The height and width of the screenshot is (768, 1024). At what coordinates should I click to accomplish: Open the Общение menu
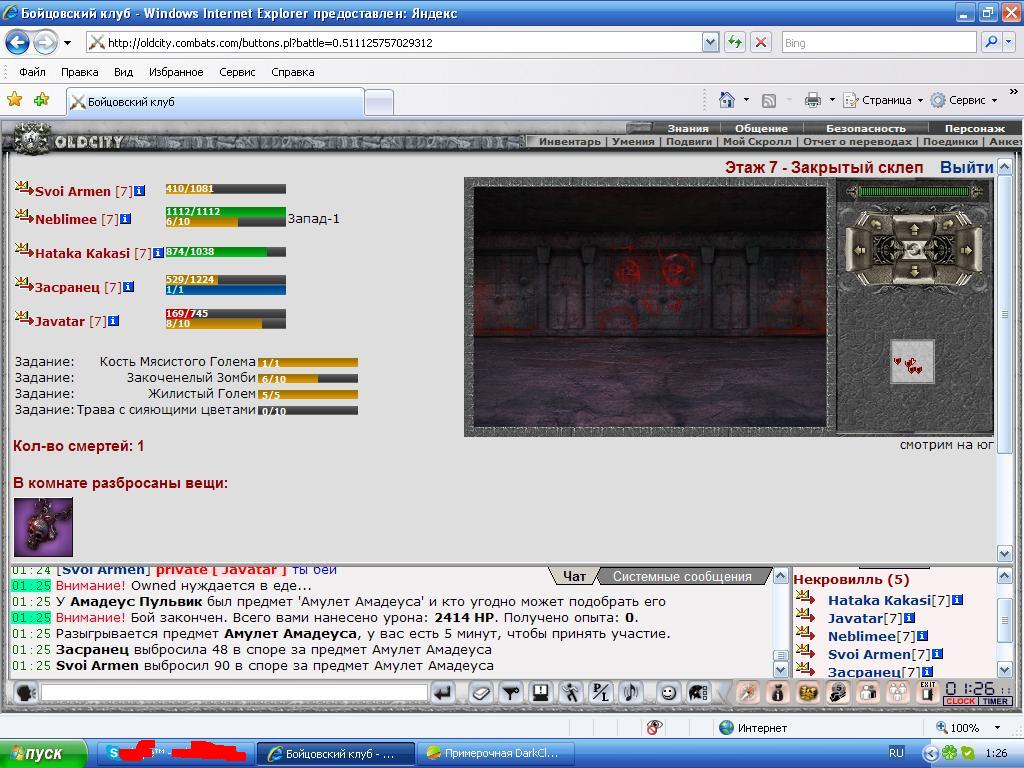point(761,129)
